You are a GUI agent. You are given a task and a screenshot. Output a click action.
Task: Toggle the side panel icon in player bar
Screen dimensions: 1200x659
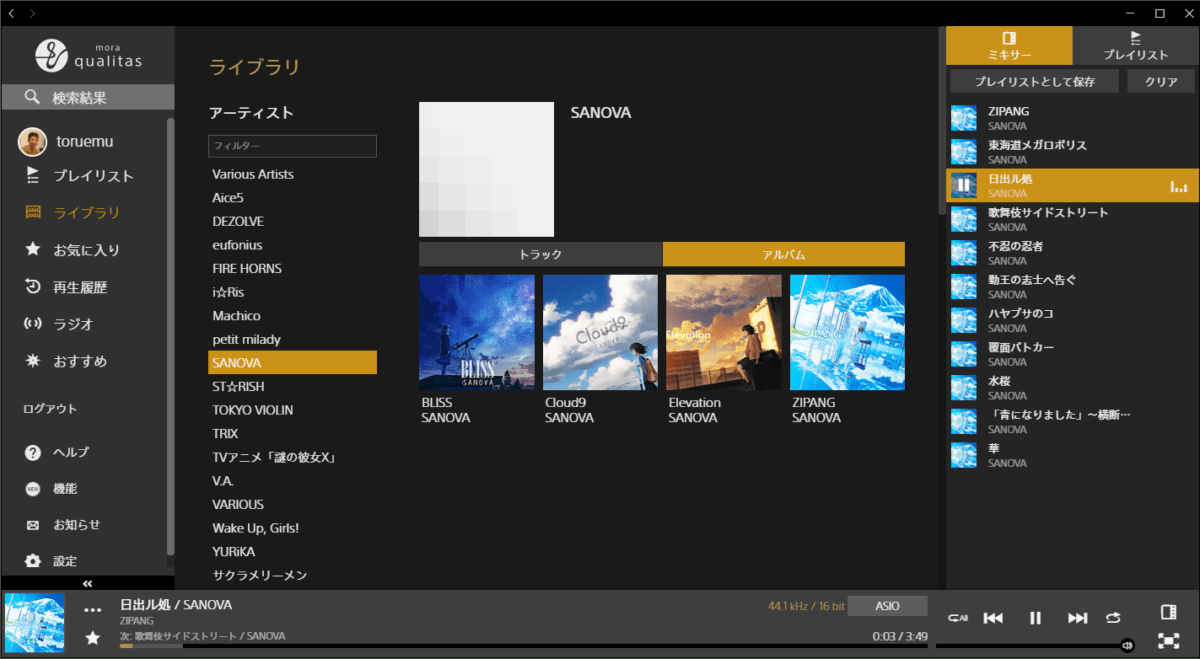click(1168, 611)
